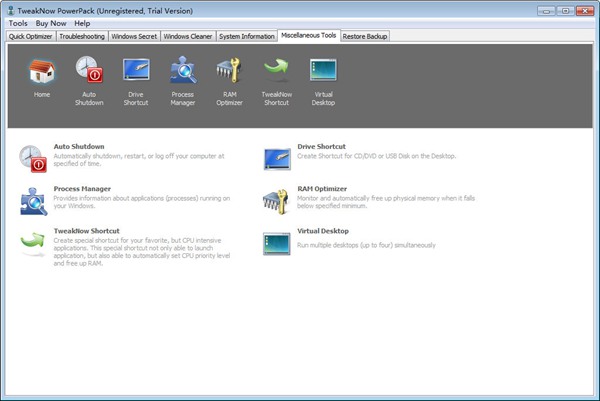Open the Buy Now menu

point(51,23)
